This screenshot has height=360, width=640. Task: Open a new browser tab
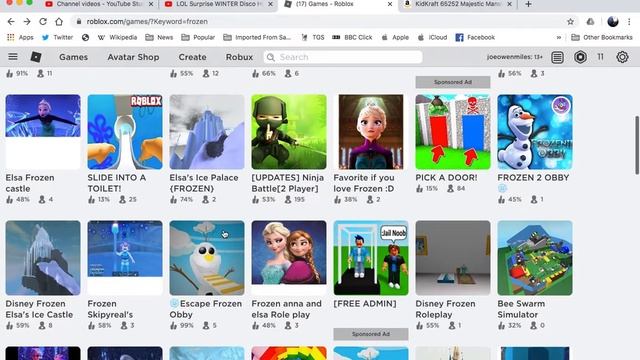click(528, 4)
